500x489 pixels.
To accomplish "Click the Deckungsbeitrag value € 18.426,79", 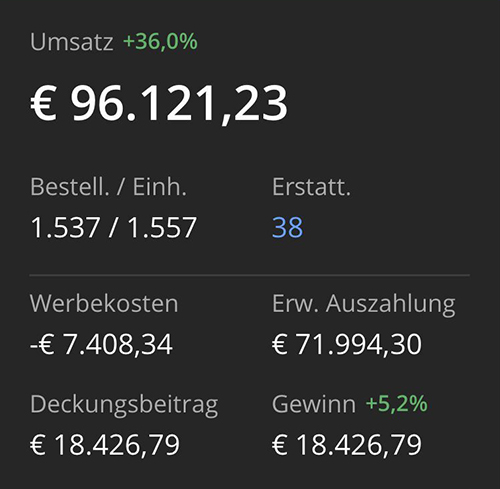I will coord(105,445).
